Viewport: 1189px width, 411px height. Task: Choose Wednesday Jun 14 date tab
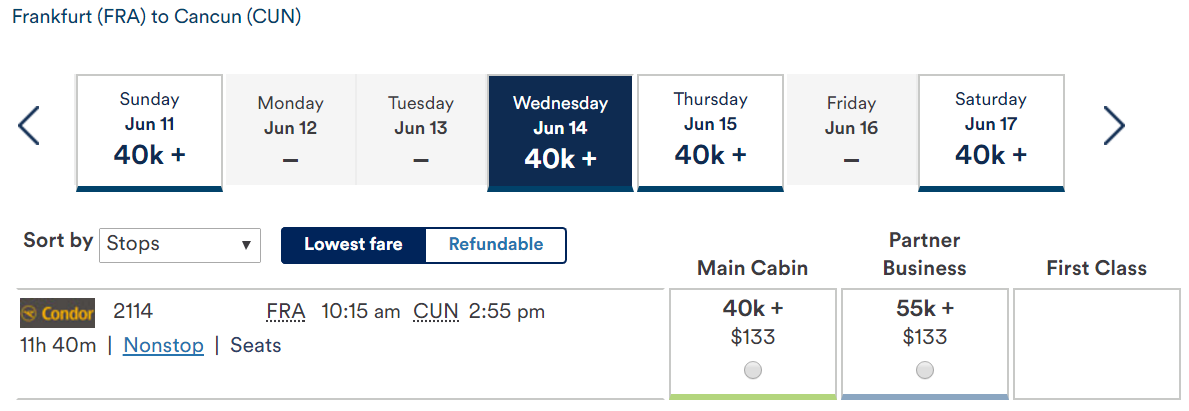click(x=560, y=133)
